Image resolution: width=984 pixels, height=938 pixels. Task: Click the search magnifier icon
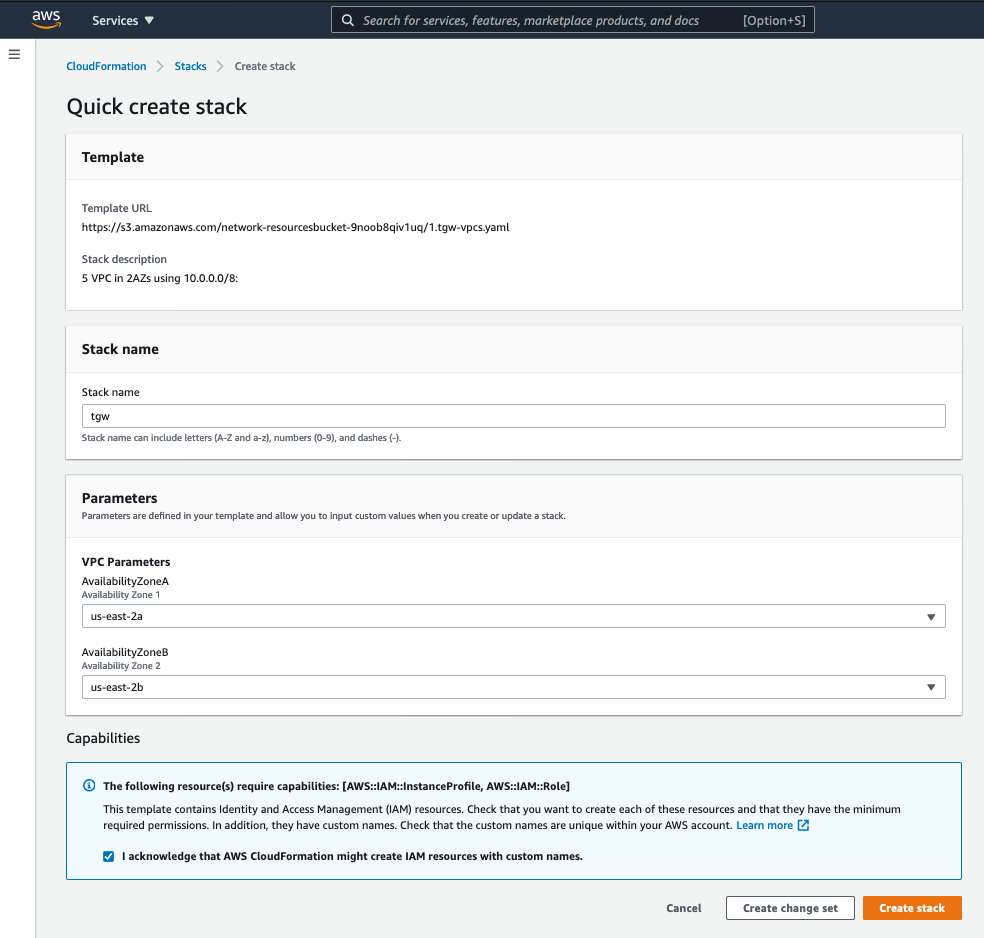pos(347,20)
